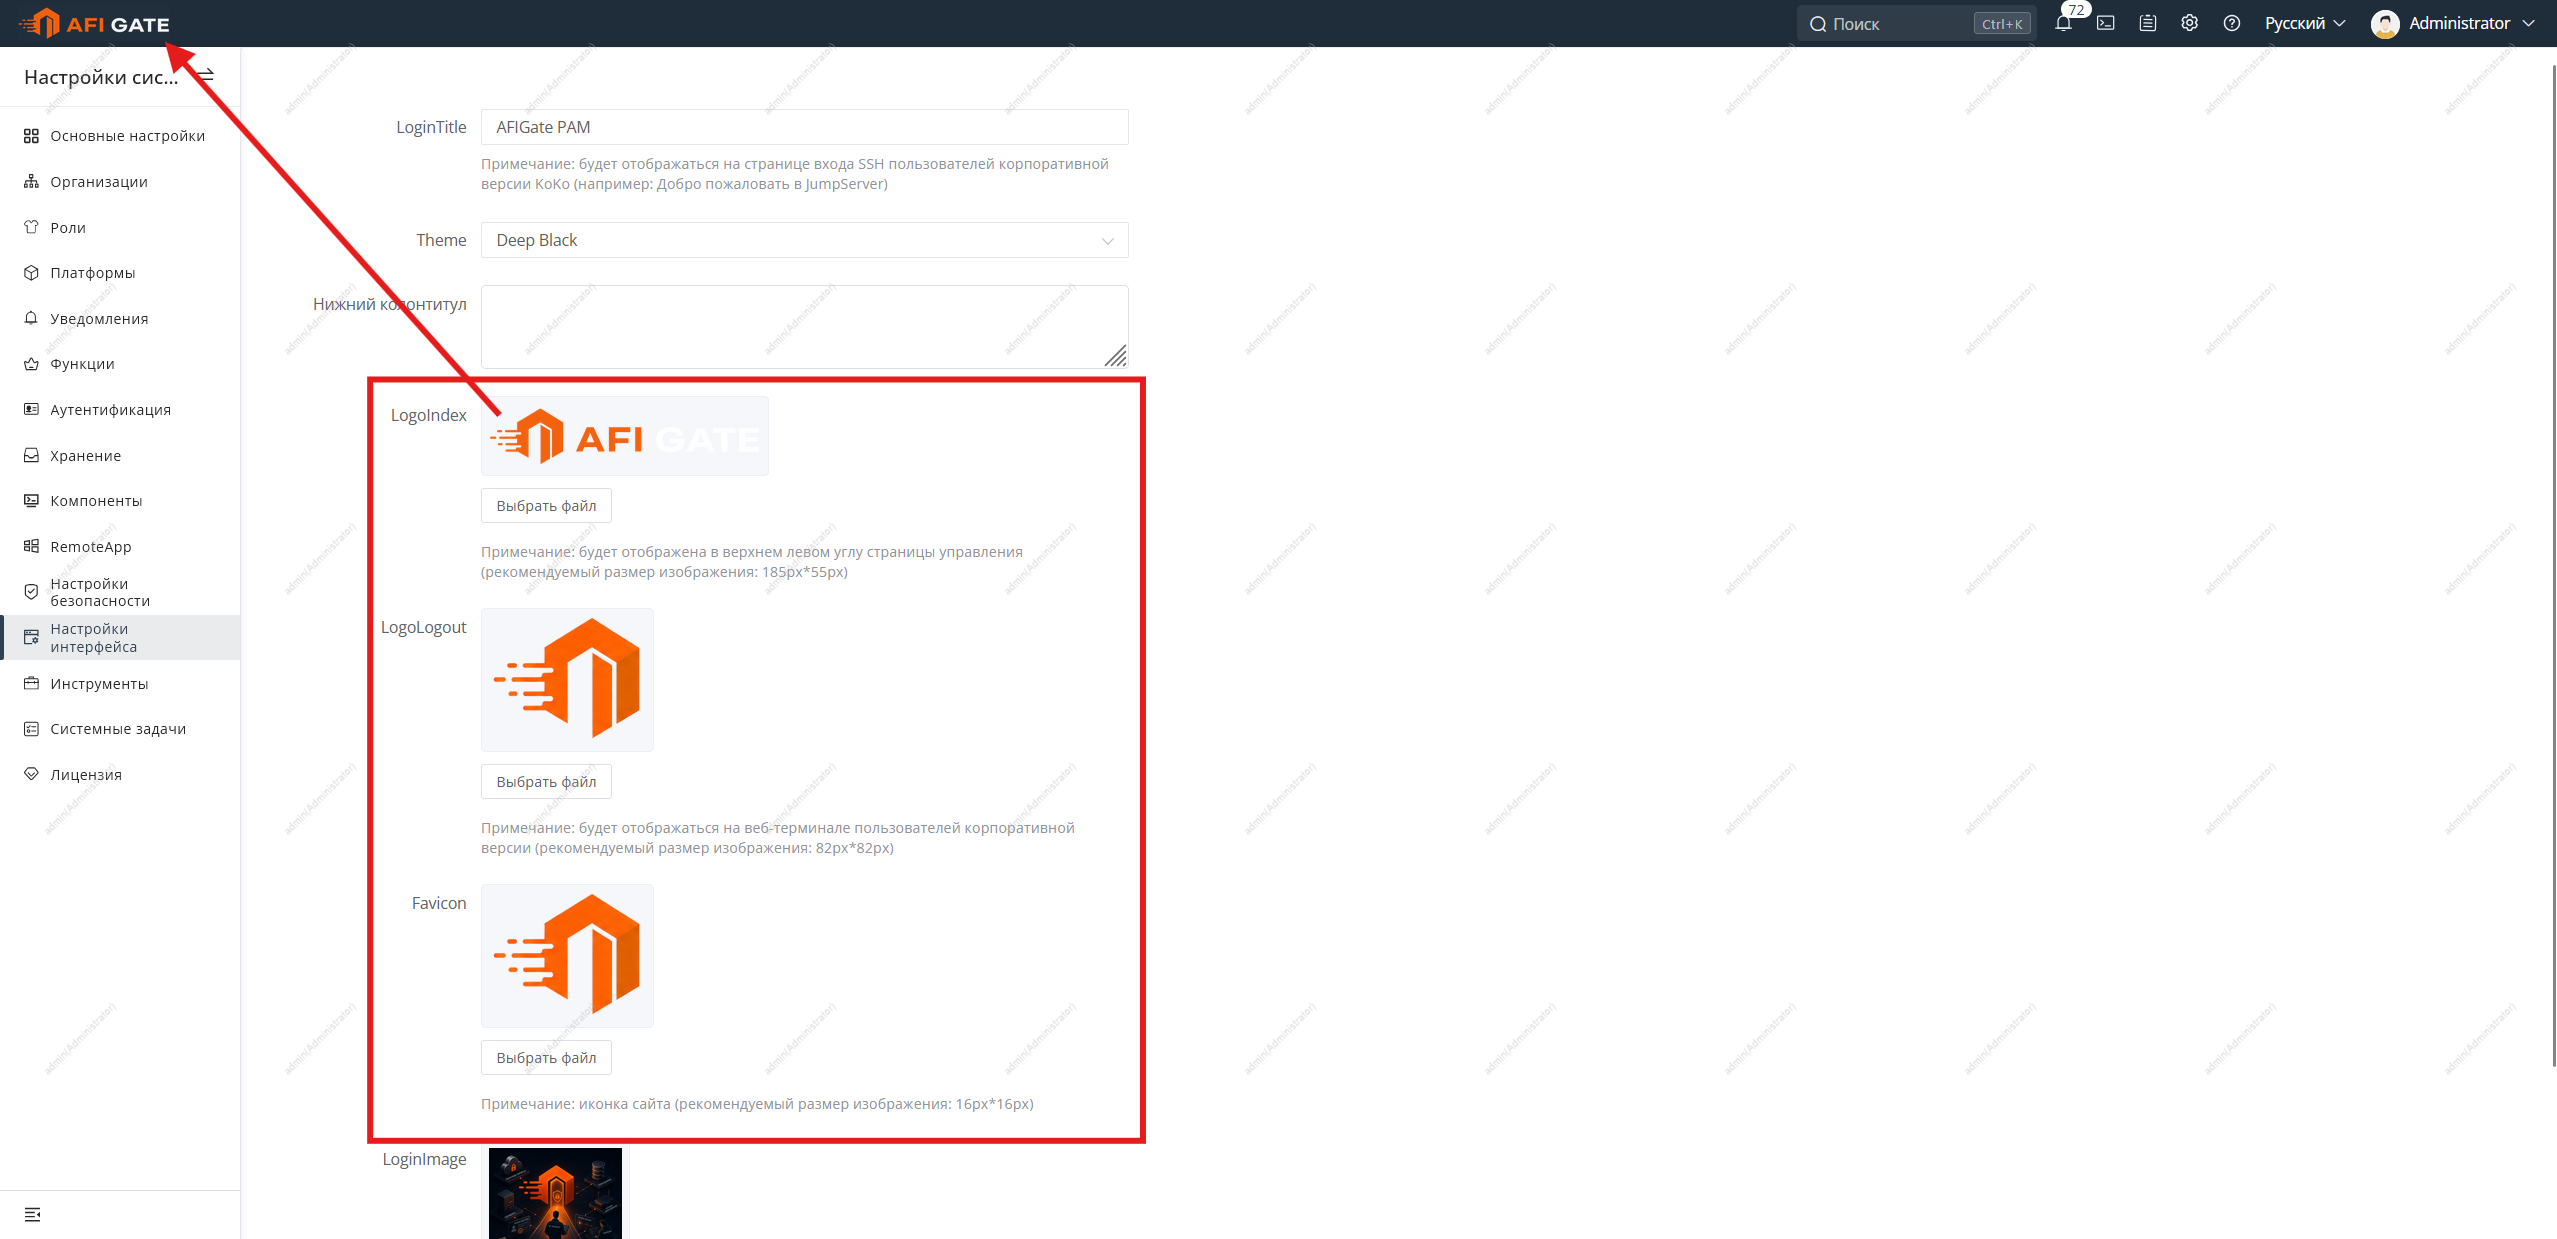Screen dimensions: 2557x1239
Task: Open the RemoteApp menu entry
Action: click(120, 546)
